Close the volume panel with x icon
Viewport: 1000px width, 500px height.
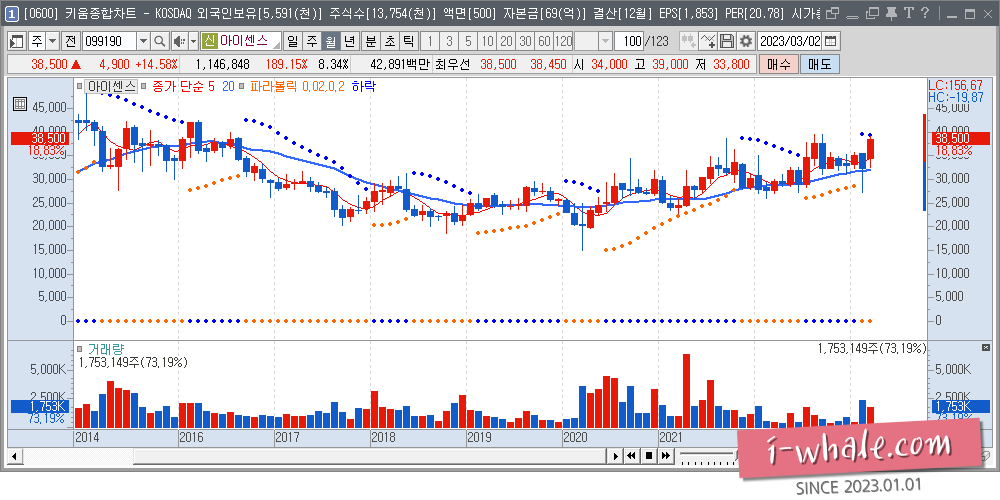pos(986,346)
